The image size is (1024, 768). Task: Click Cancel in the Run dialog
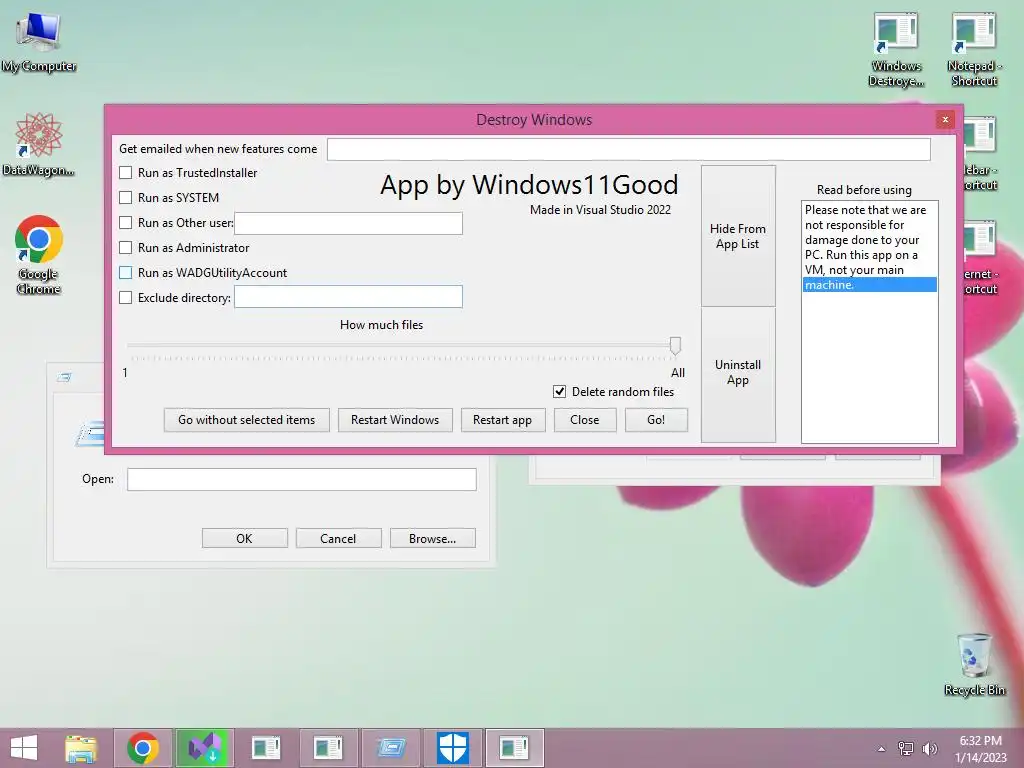click(338, 538)
